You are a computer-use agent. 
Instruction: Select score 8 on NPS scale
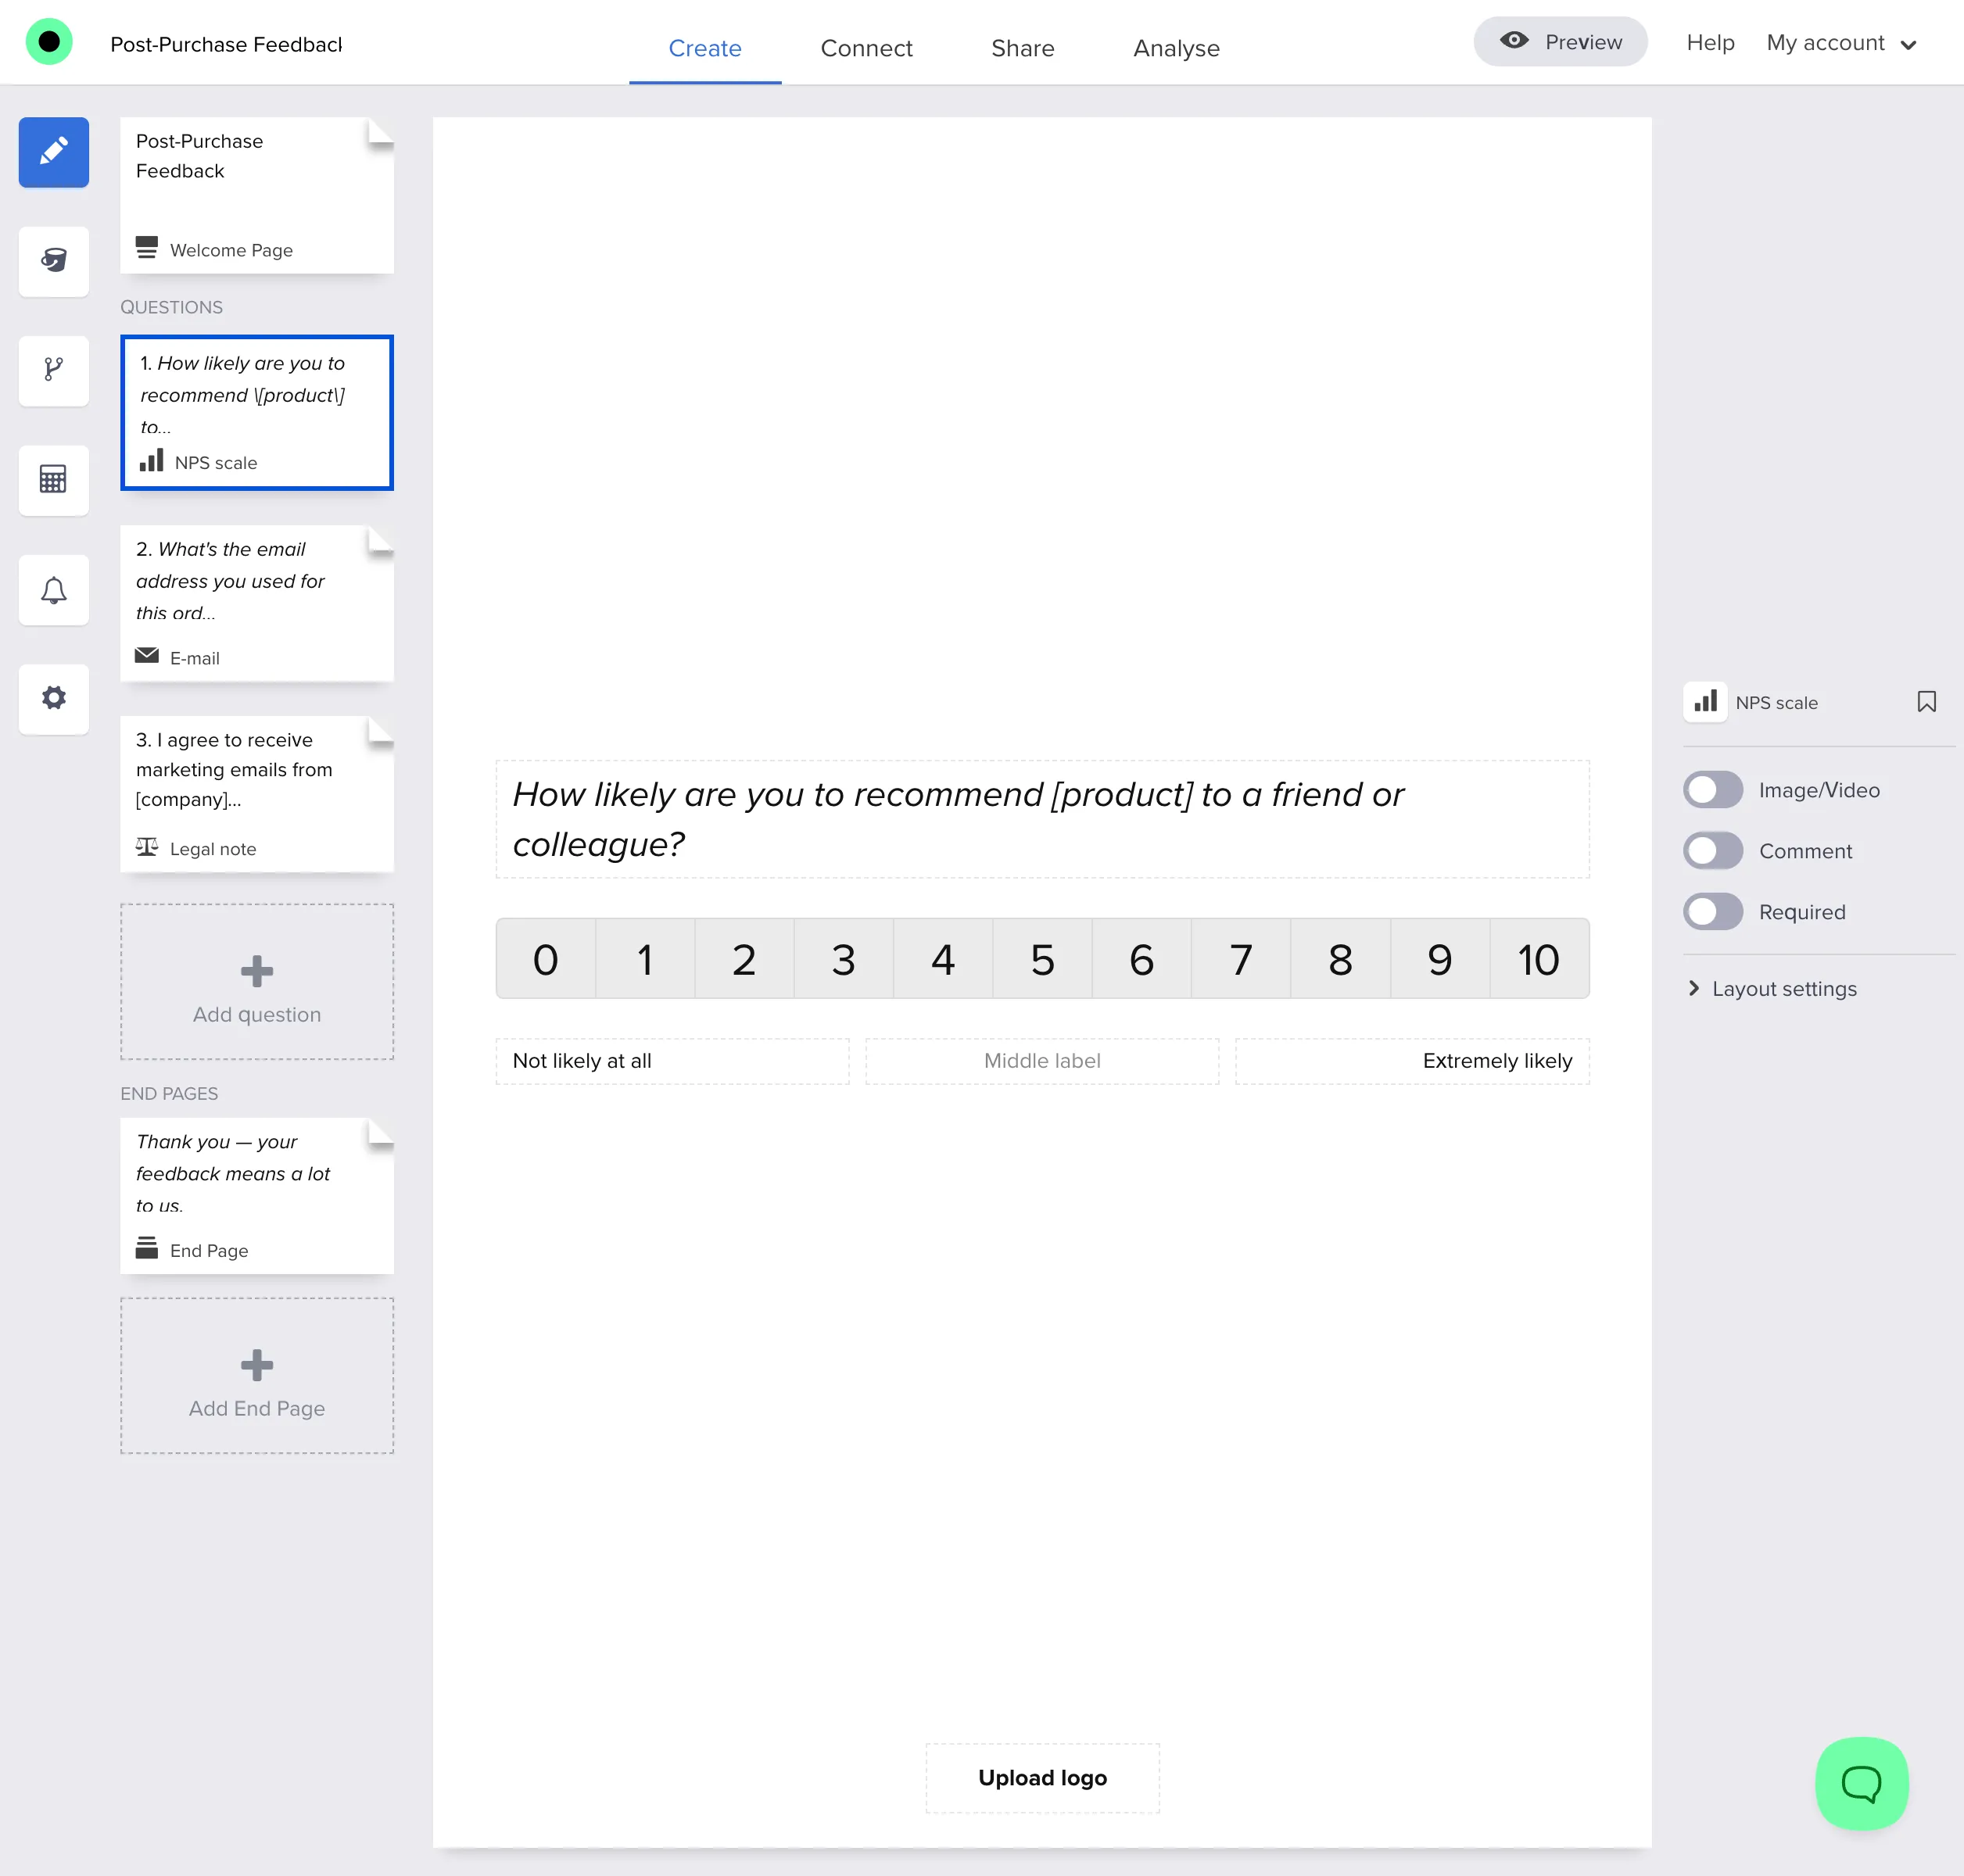point(1340,959)
